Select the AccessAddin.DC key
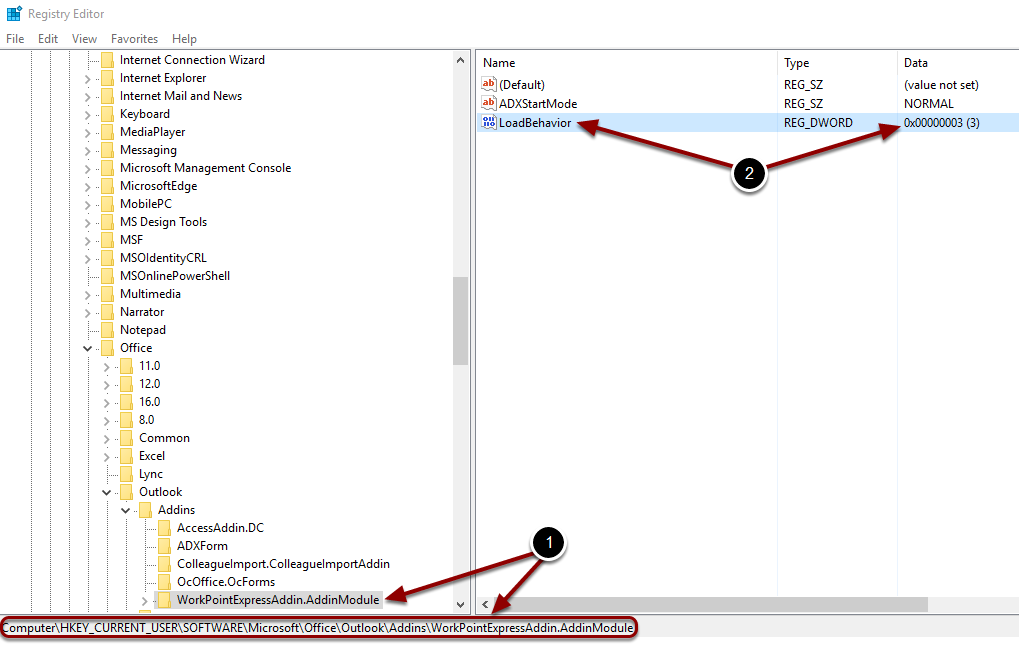Screen dimensions: 1019x658 tap(220, 528)
